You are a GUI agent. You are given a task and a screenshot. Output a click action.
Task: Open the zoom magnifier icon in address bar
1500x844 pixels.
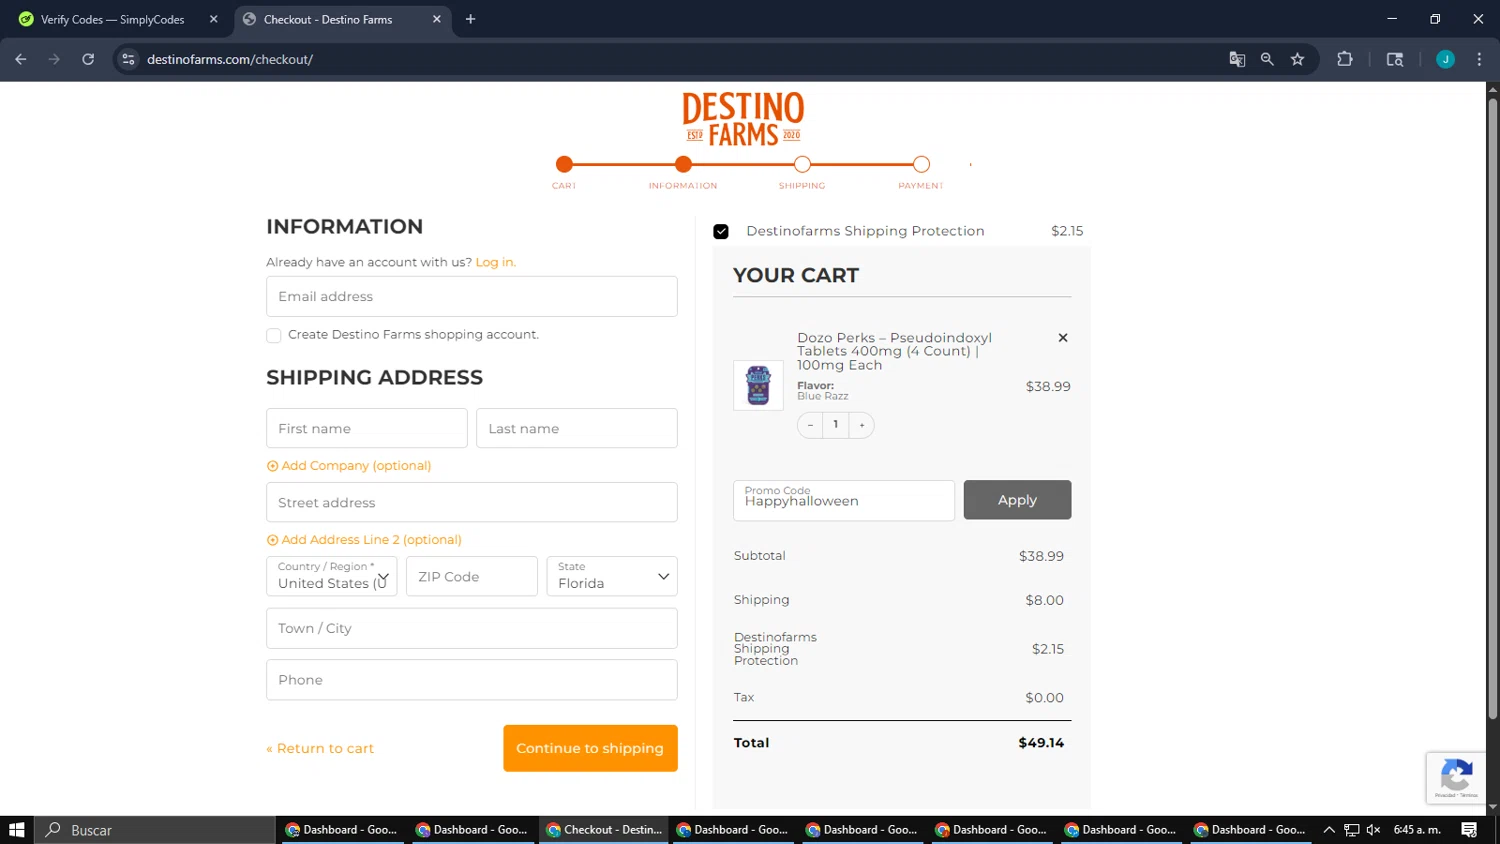pyautogui.click(x=1267, y=59)
